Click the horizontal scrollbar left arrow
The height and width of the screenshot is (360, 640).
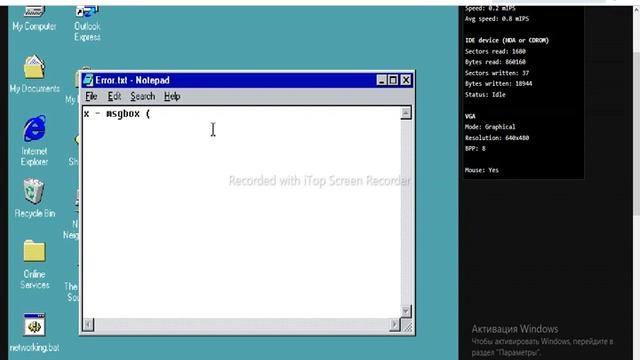click(x=88, y=324)
